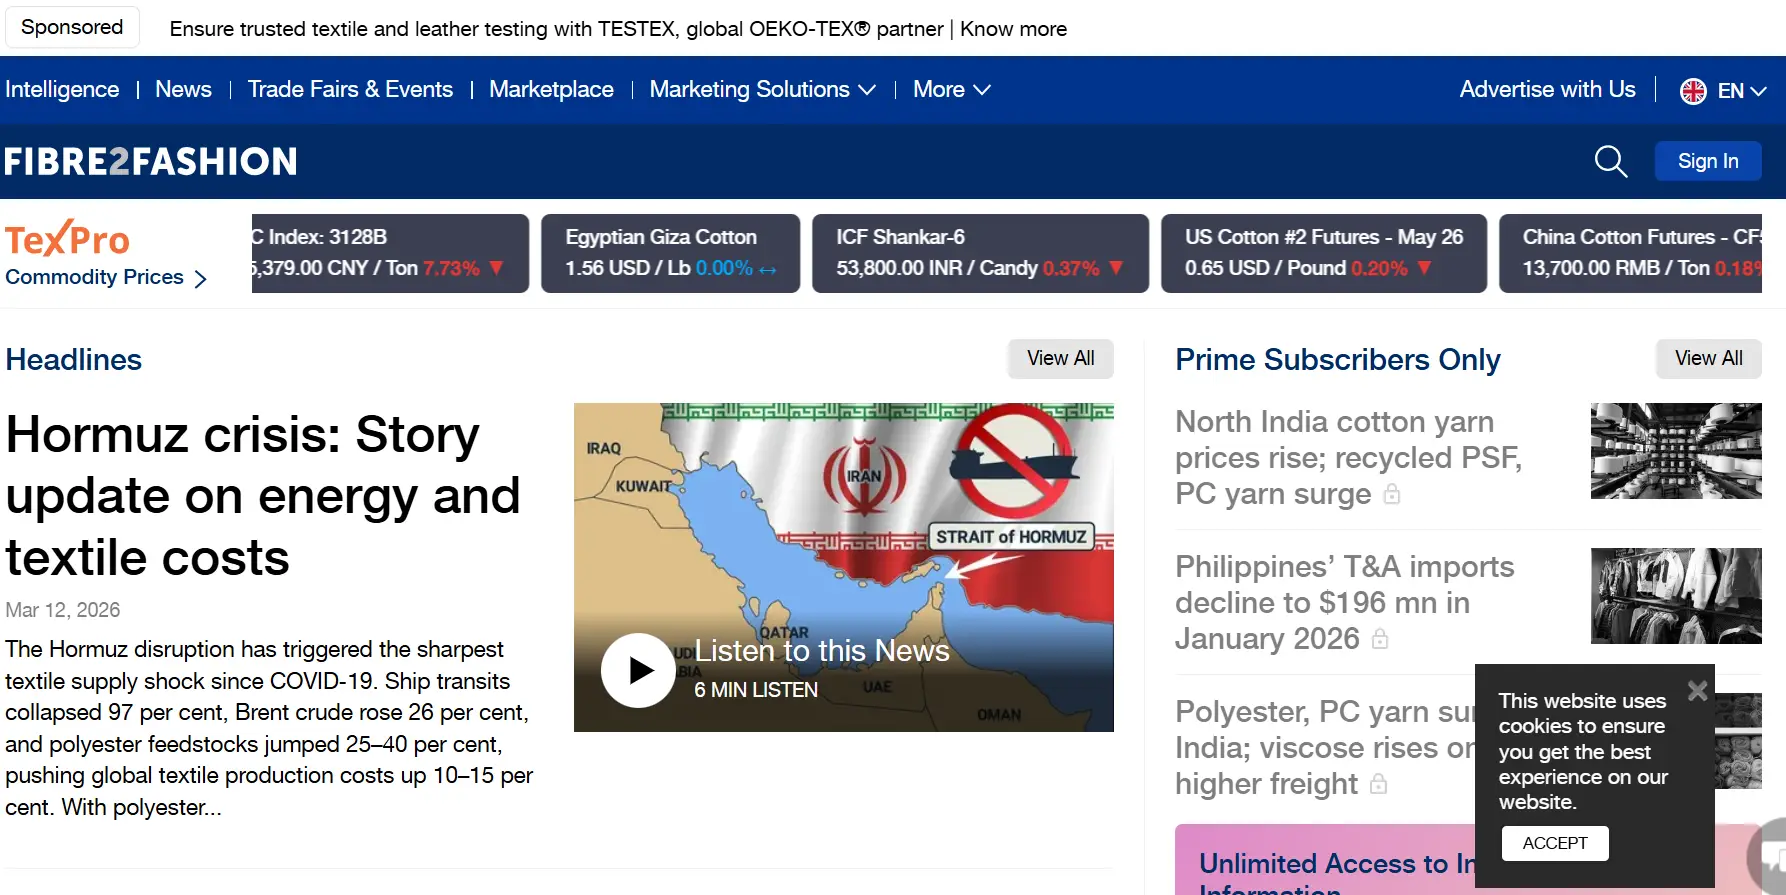Click the Headlines section heading
1786x895 pixels.
[x=74, y=360]
